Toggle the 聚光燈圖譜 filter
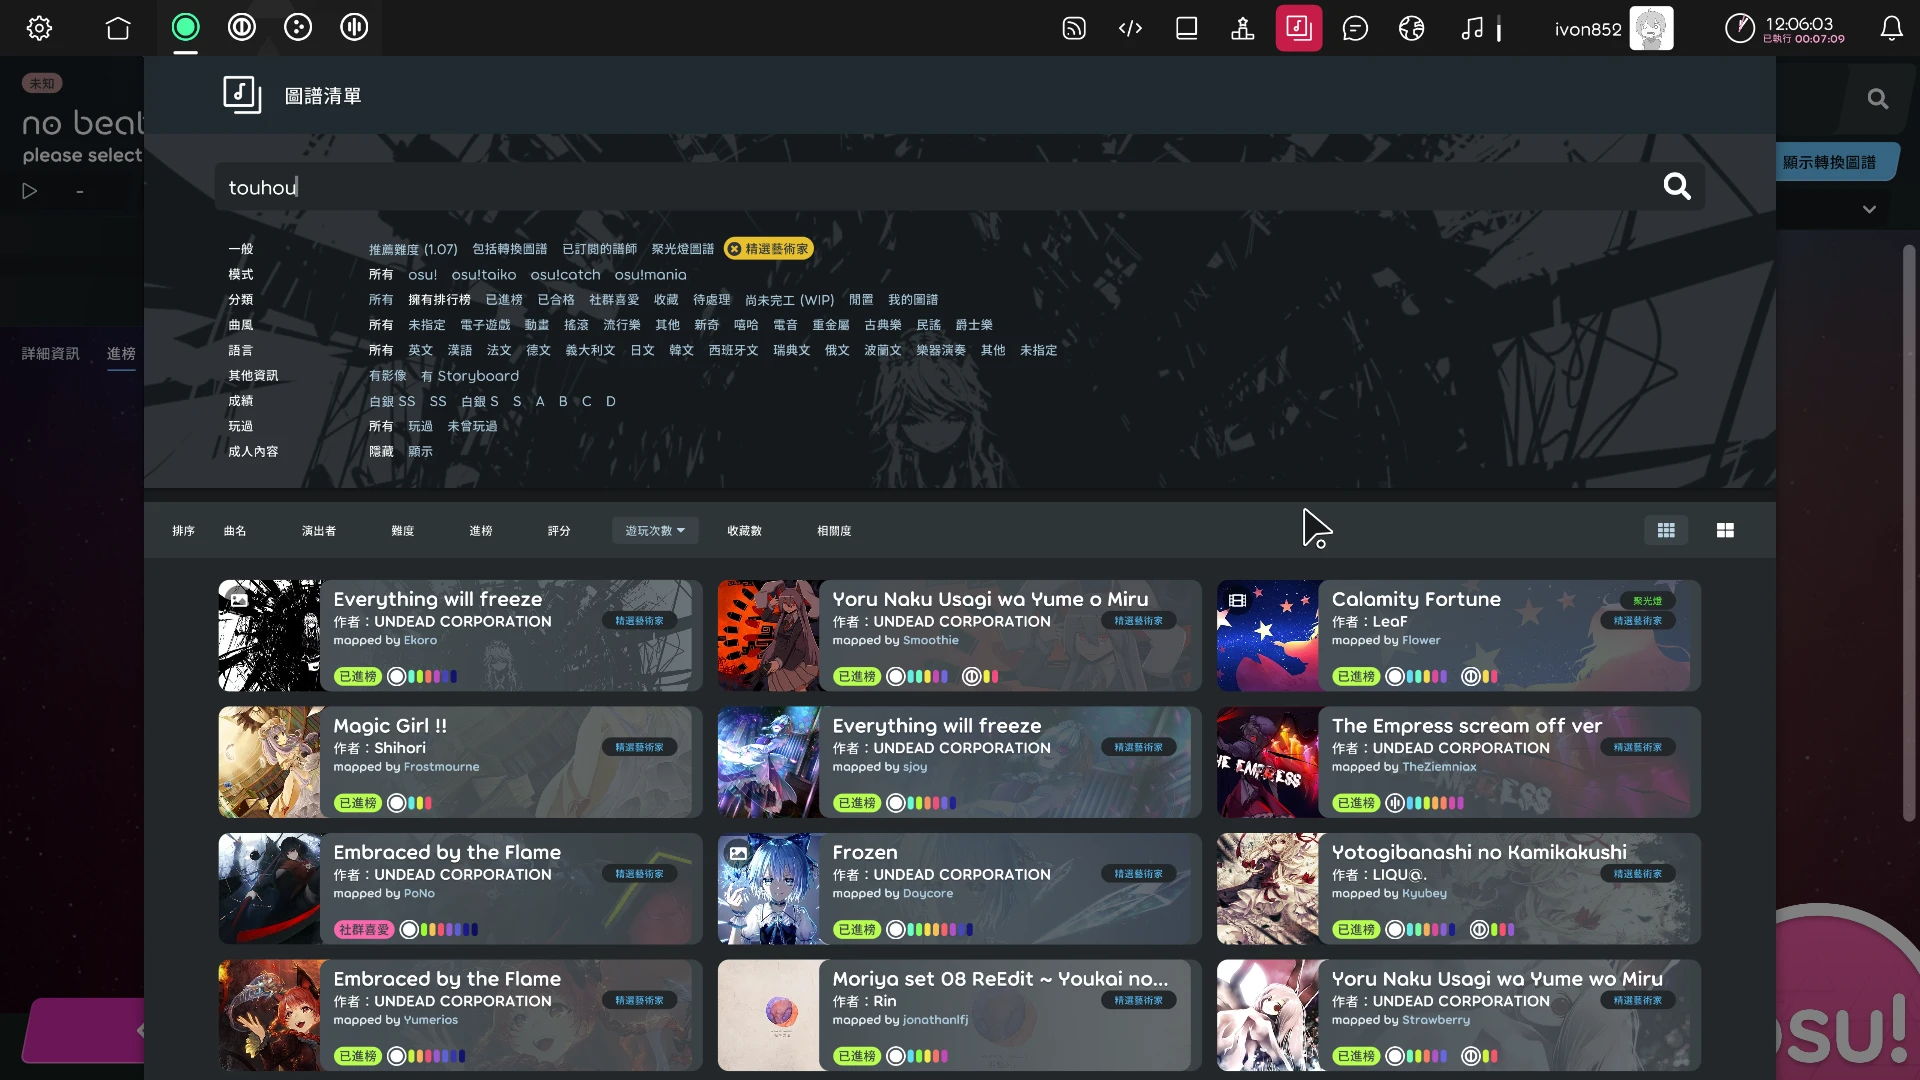 click(683, 249)
